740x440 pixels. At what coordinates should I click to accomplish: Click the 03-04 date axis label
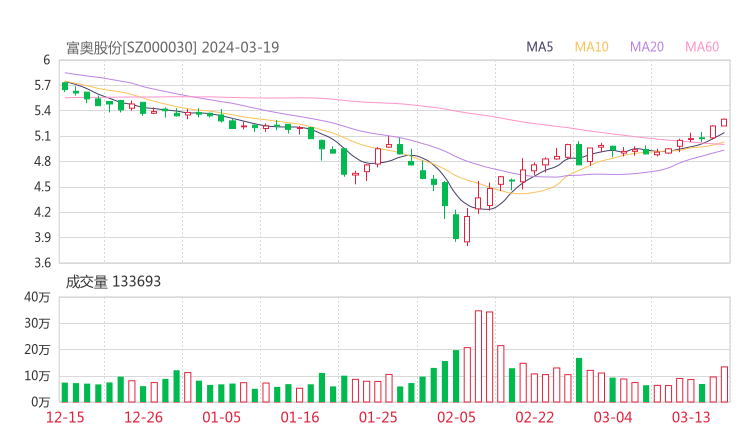613,417
